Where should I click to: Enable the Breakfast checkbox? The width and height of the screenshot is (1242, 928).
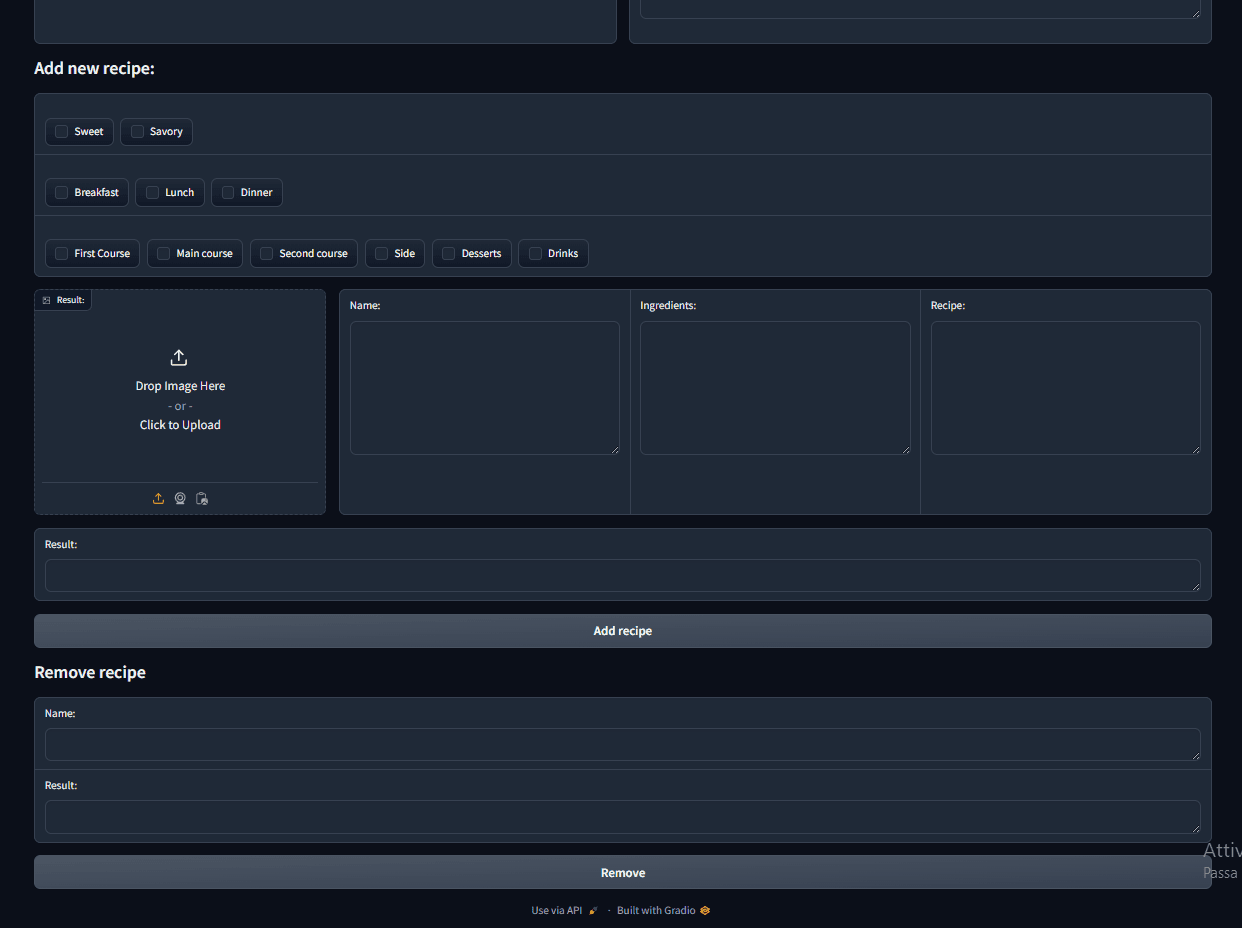click(x=62, y=193)
